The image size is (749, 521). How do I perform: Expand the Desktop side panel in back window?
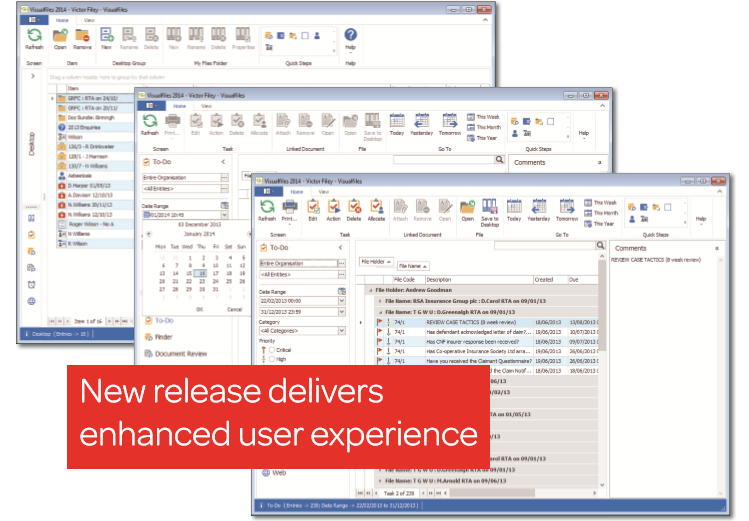(x=32, y=75)
